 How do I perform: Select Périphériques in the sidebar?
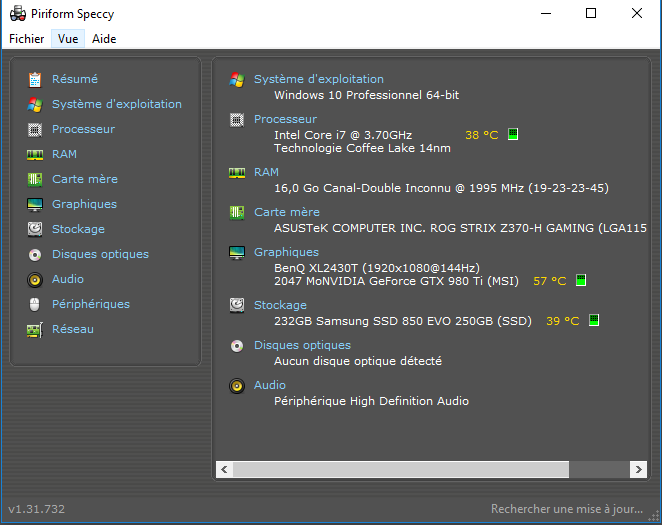[x=91, y=304]
